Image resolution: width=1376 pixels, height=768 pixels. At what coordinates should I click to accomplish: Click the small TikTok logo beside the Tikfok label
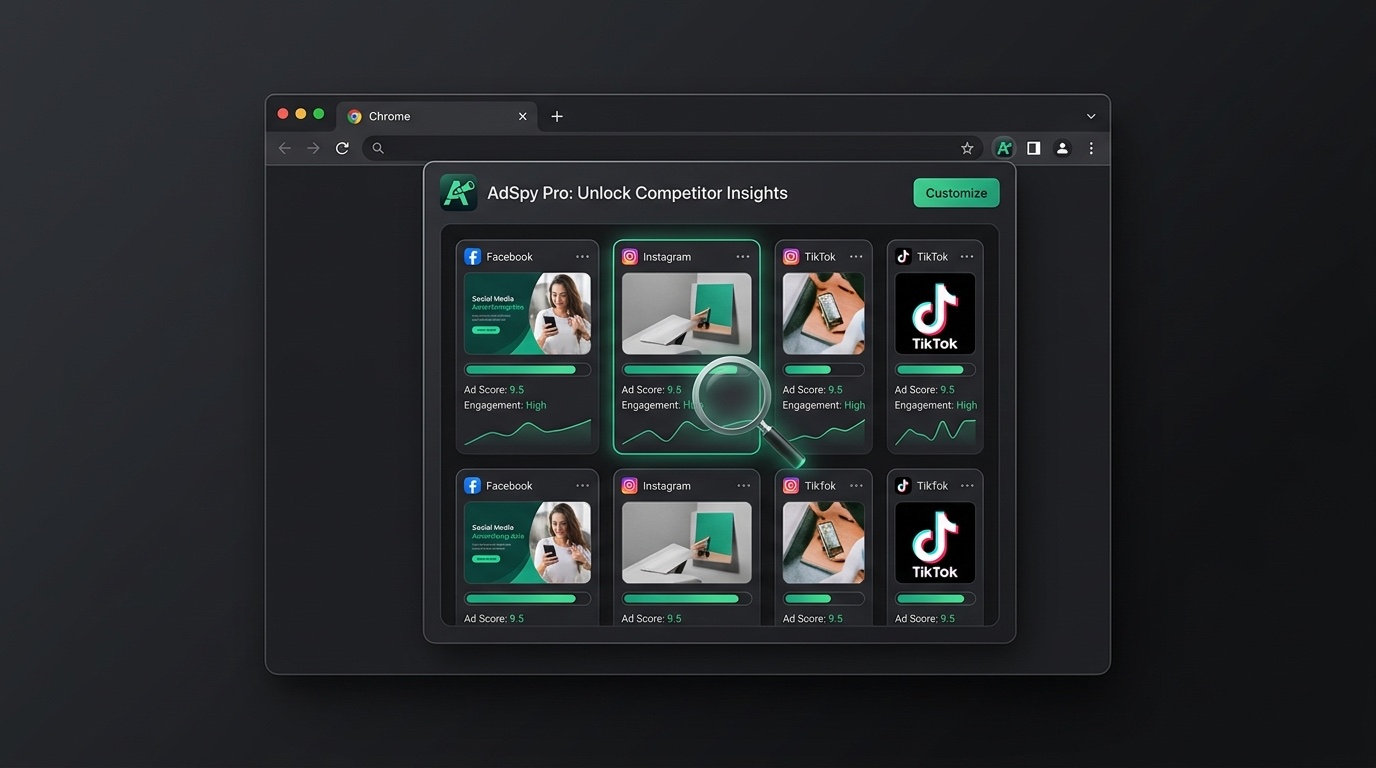point(903,486)
